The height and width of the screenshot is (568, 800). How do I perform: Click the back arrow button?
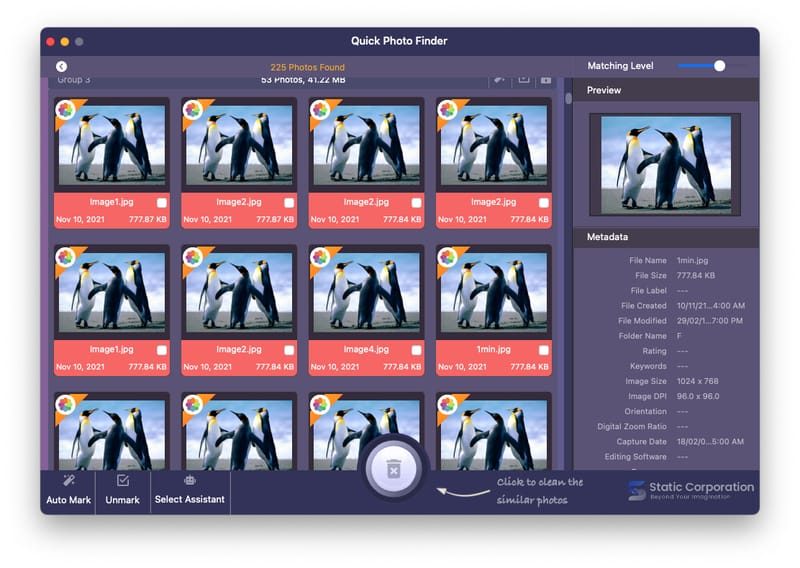click(62, 67)
